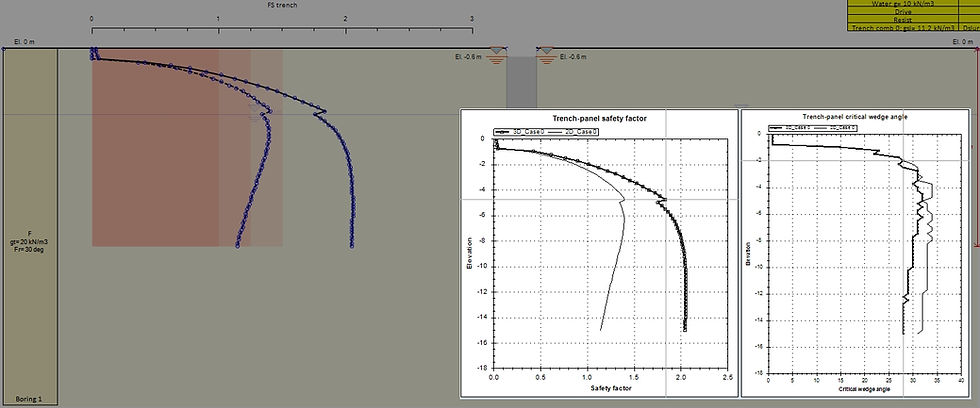Click the 3D_Case0 legend entry in safety factor chart

(x=520, y=132)
